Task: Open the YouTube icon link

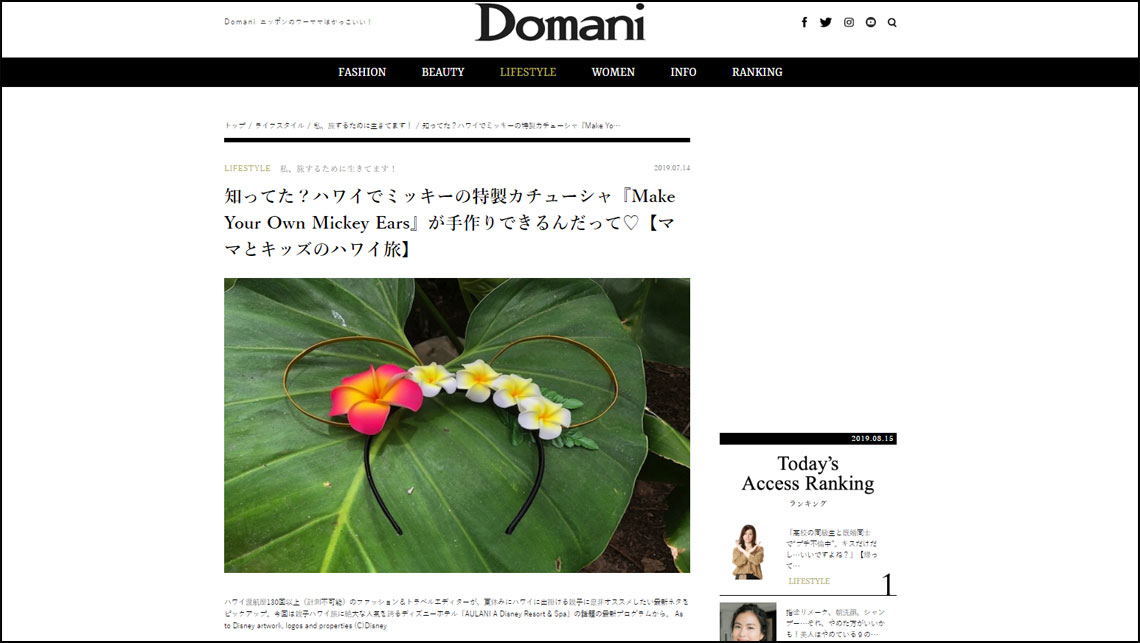Action: pyautogui.click(x=870, y=23)
